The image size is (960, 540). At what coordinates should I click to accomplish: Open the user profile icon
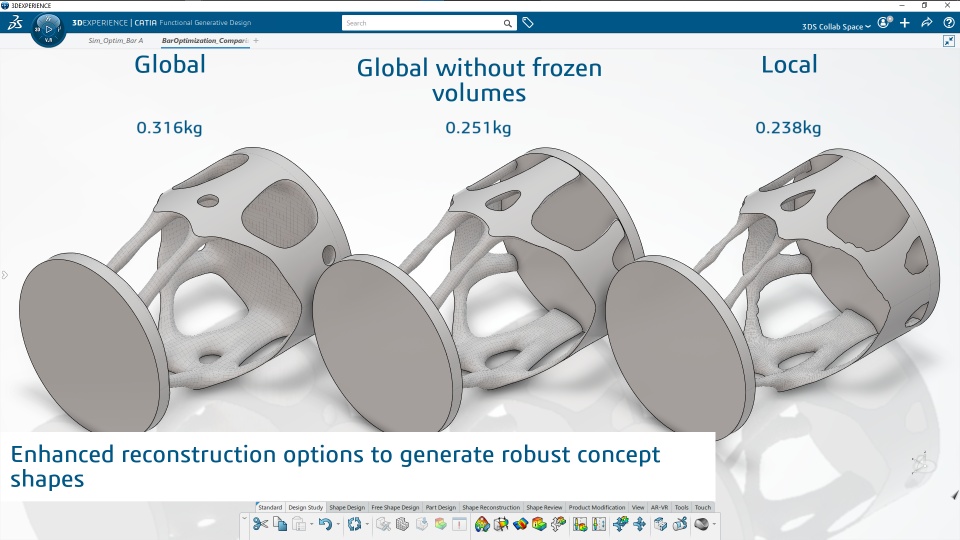click(884, 23)
